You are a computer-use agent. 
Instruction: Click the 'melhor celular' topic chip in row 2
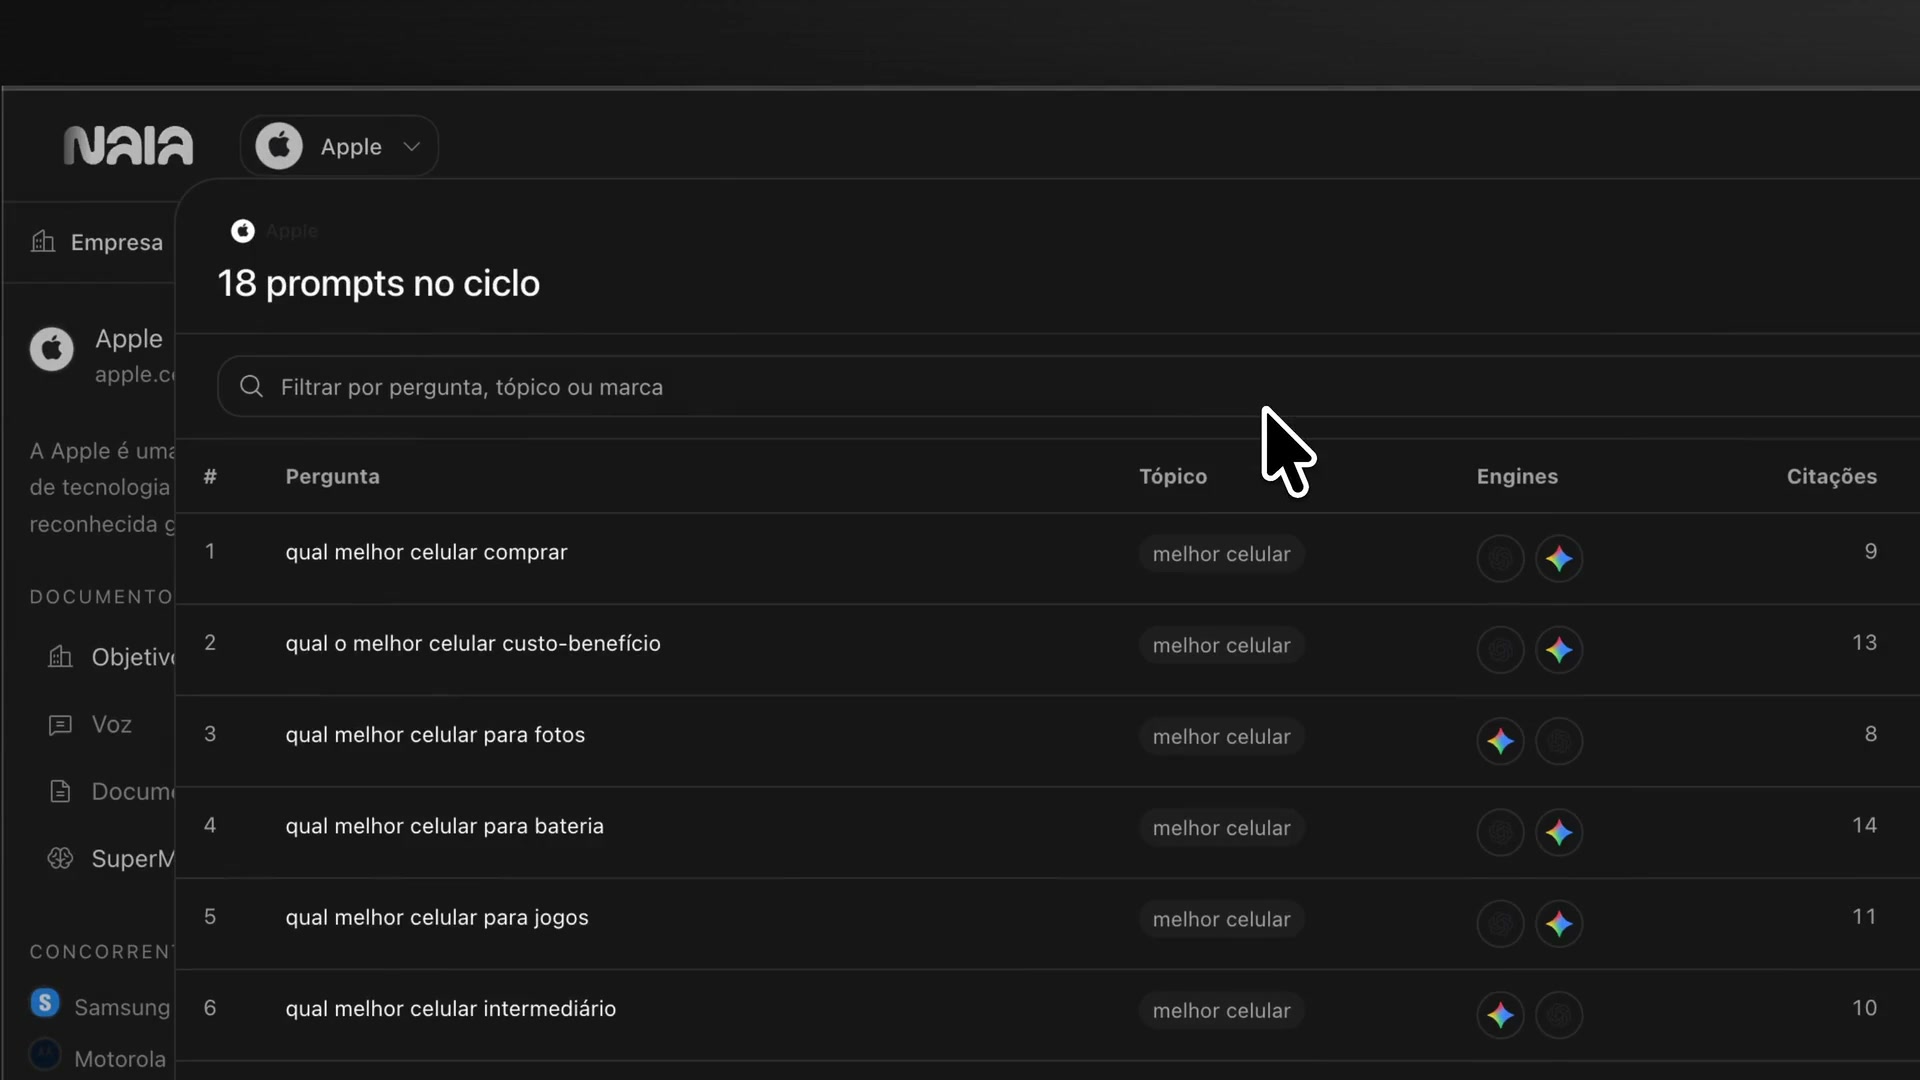1221,646
